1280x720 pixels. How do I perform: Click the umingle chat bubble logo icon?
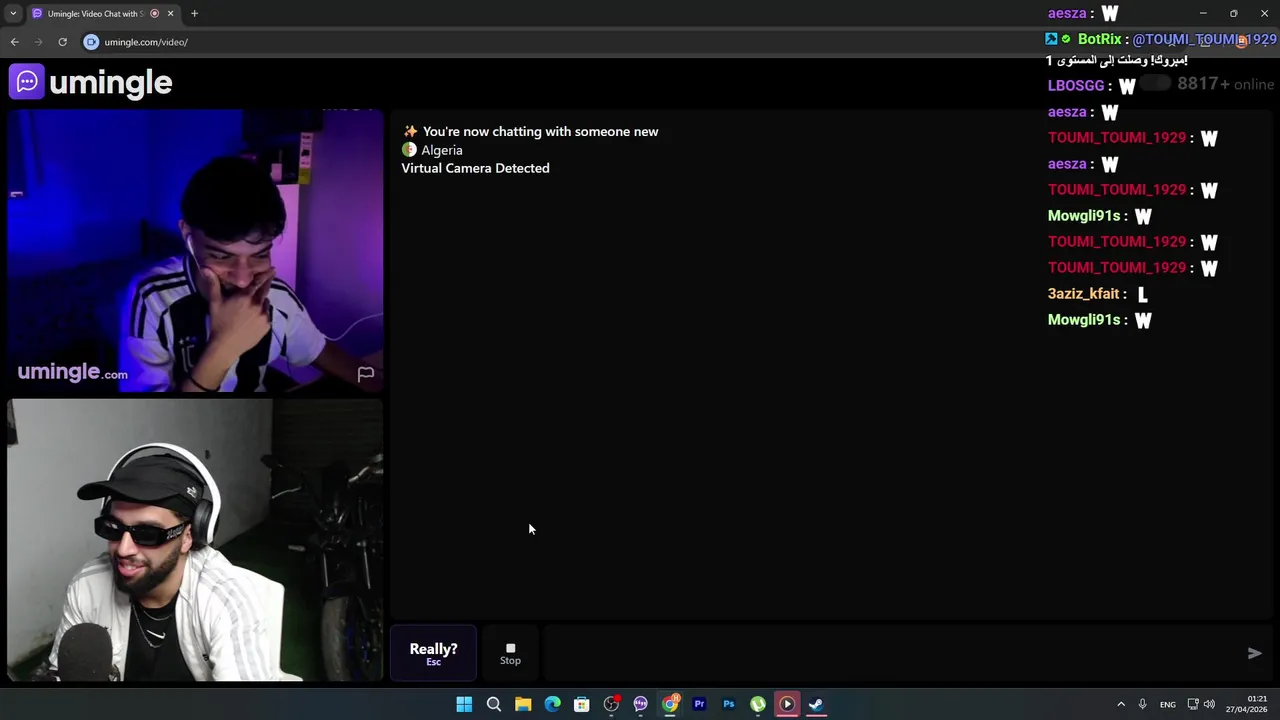(x=27, y=82)
